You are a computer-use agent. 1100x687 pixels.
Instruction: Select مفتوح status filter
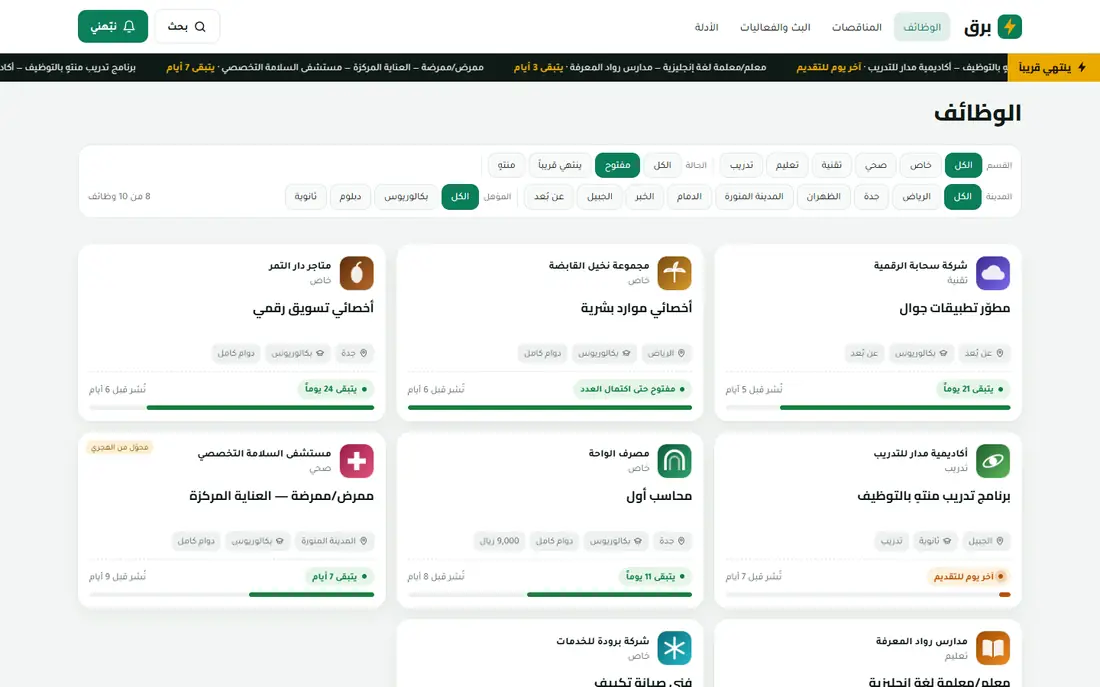coord(617,165)
